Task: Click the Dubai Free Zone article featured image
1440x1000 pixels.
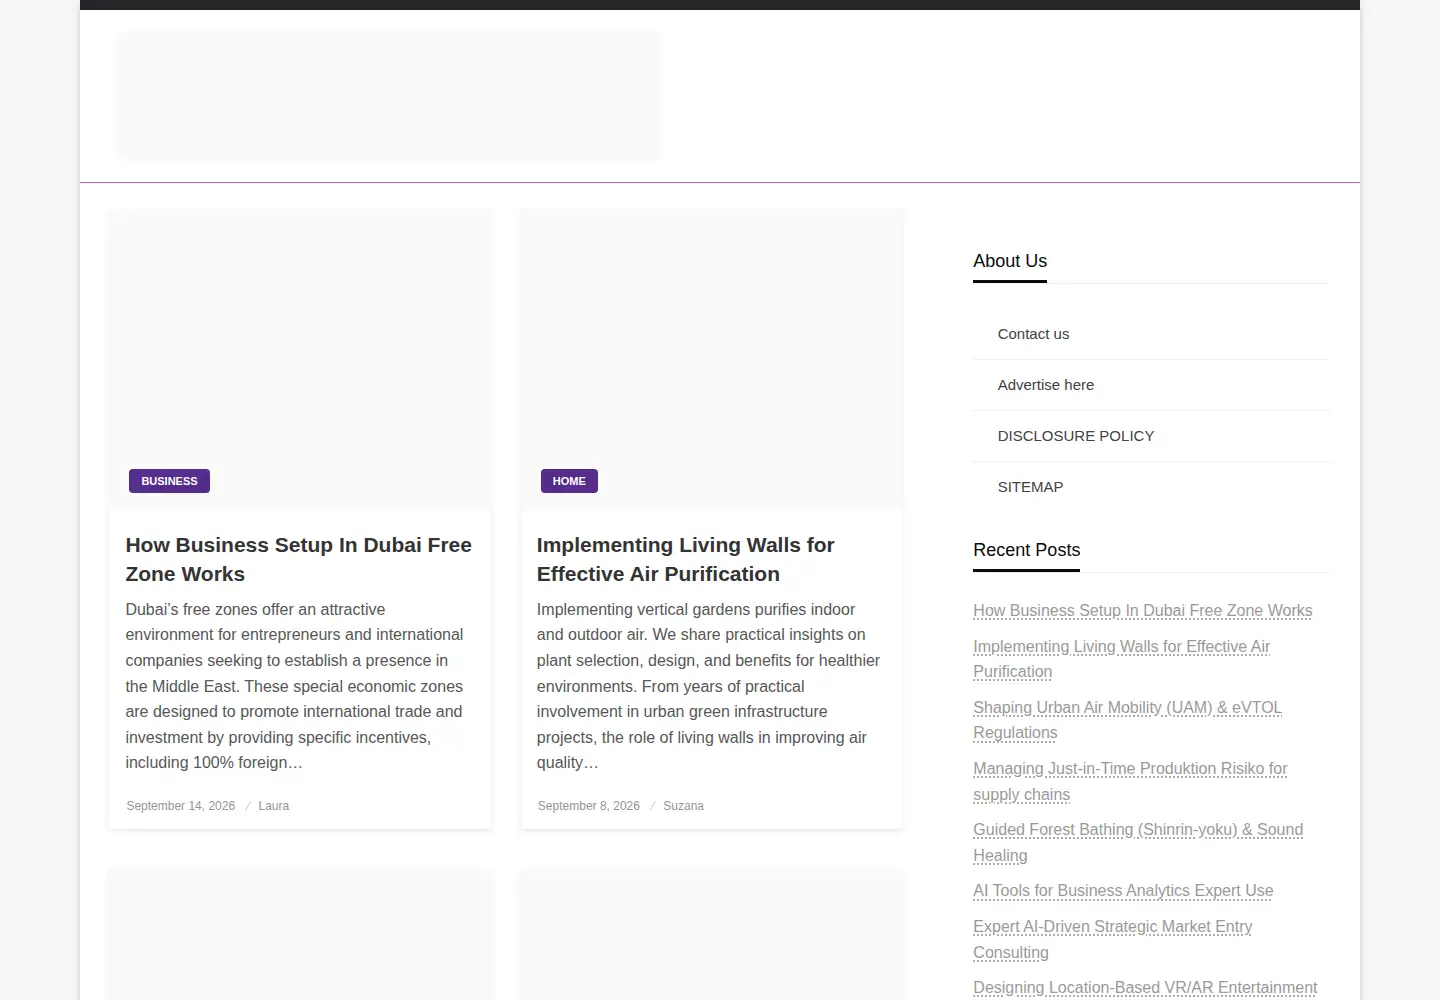Action: (300, 358)
